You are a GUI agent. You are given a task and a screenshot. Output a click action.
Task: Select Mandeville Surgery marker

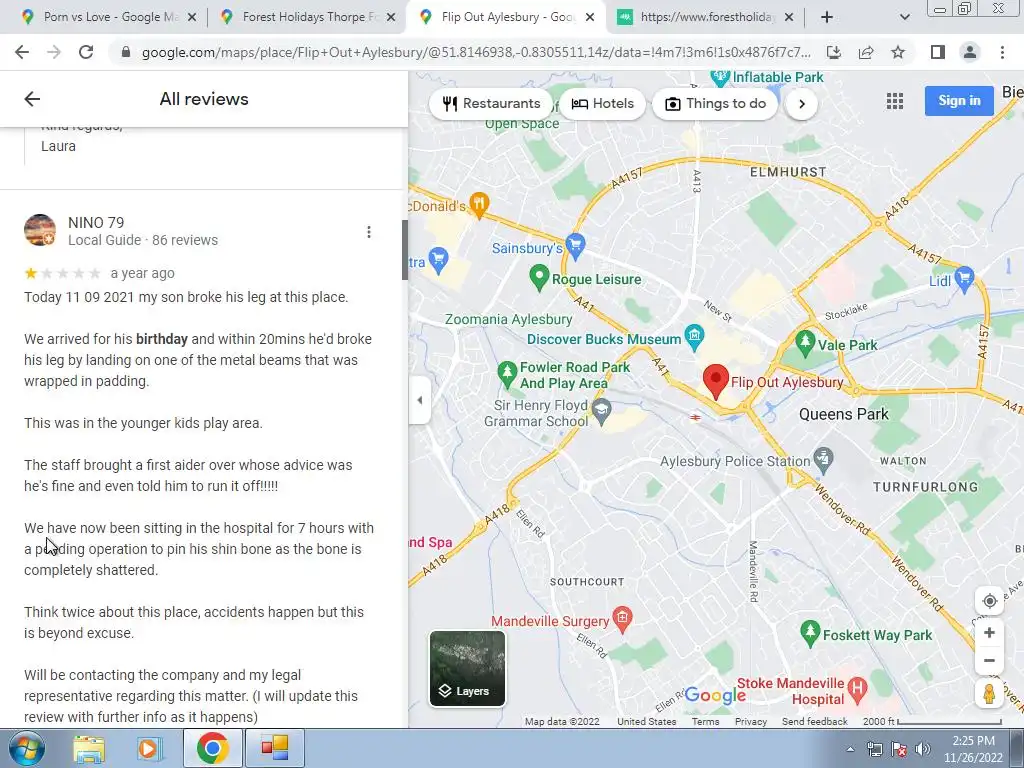point(622,620)
